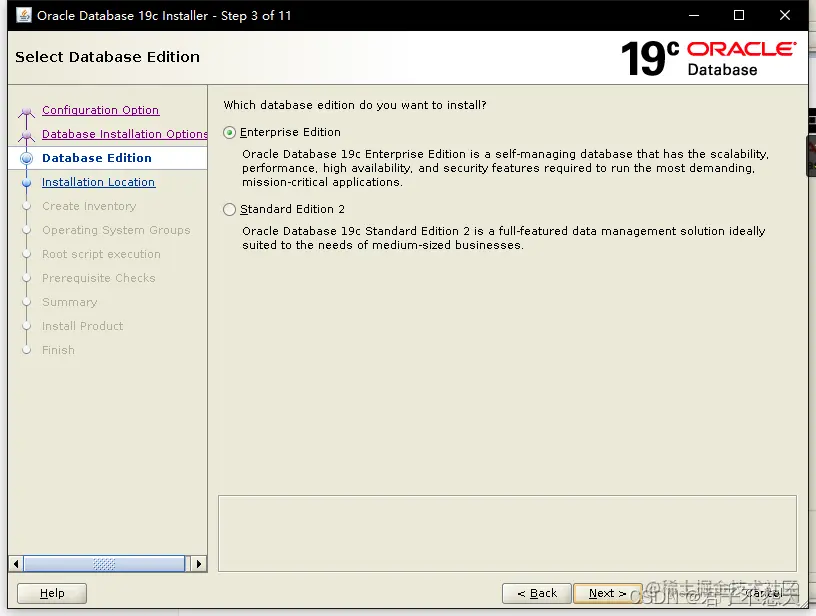Screen dimensions: 816x616
Task: Go to the Installation Location step
Action: coord(98,182)
